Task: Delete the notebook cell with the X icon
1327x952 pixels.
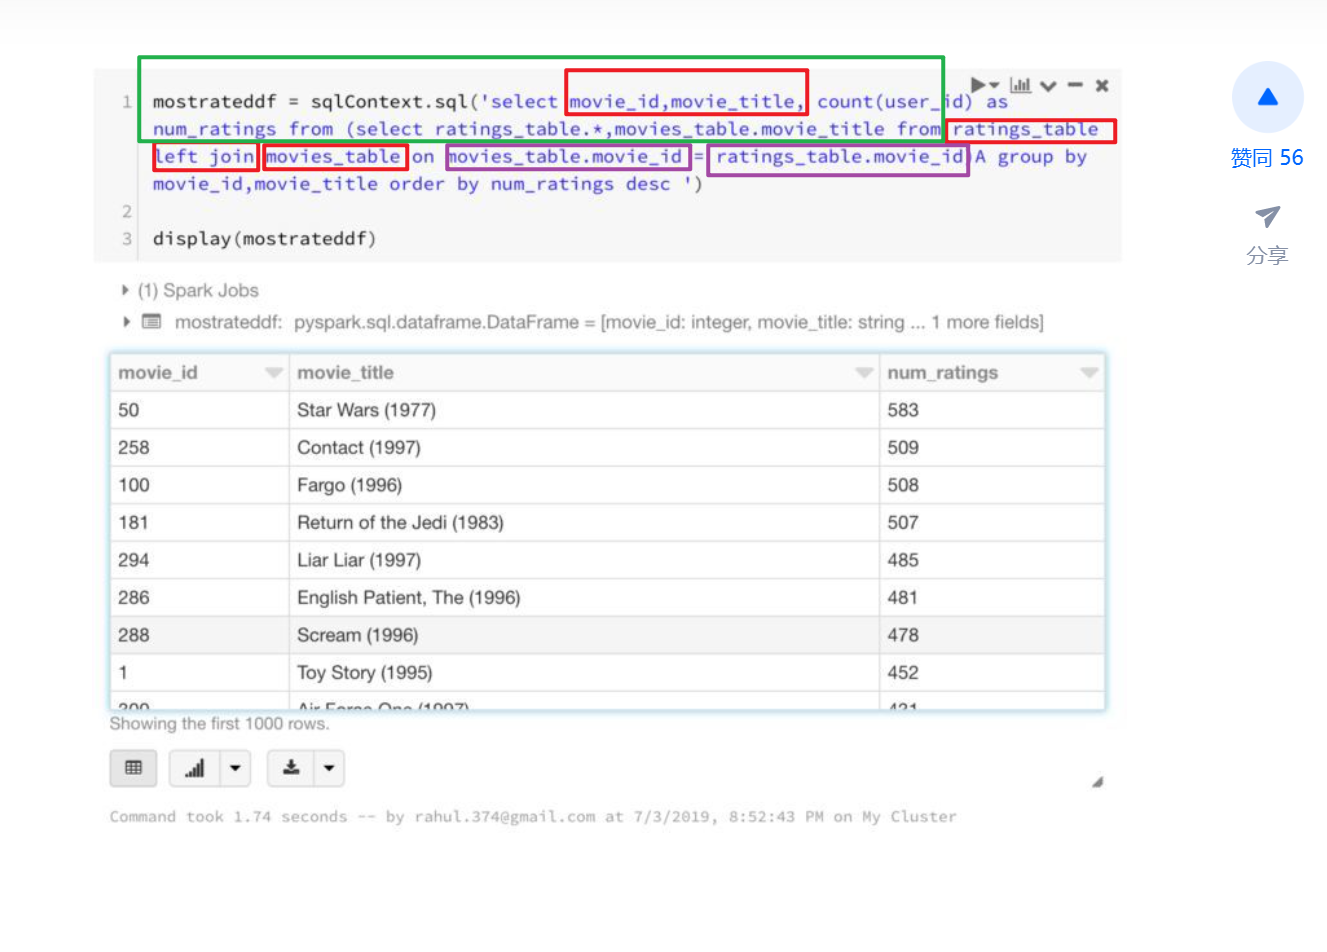Action: point(1102,86)
